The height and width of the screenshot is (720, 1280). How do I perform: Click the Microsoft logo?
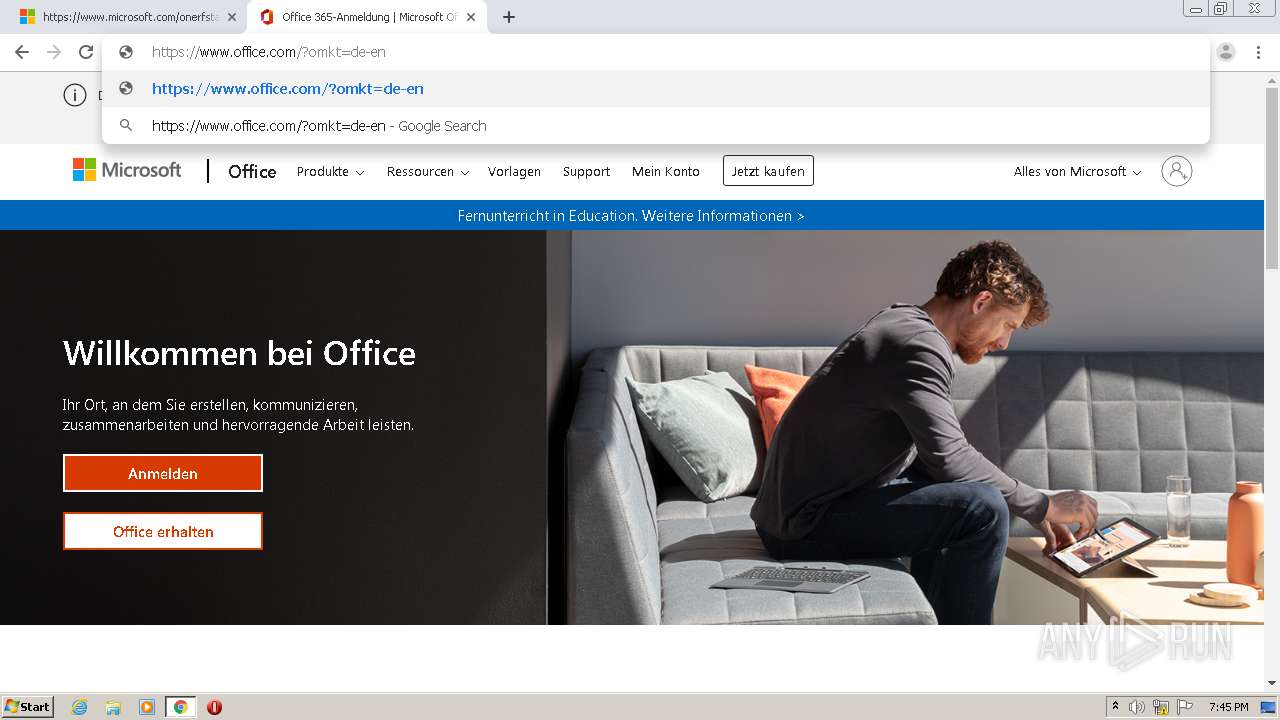click(127, 170)
